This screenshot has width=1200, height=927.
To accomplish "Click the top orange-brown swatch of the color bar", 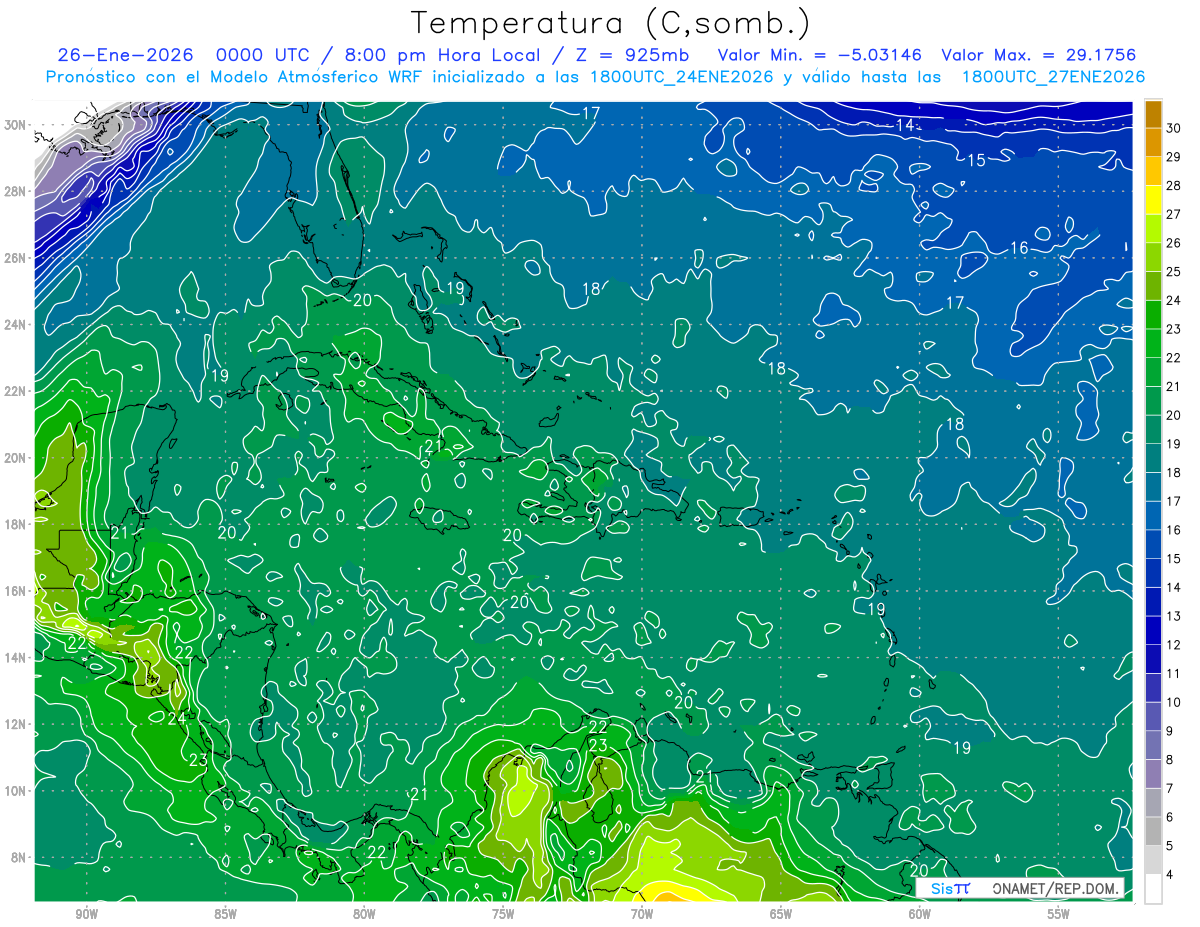I will click(1153, 114).
